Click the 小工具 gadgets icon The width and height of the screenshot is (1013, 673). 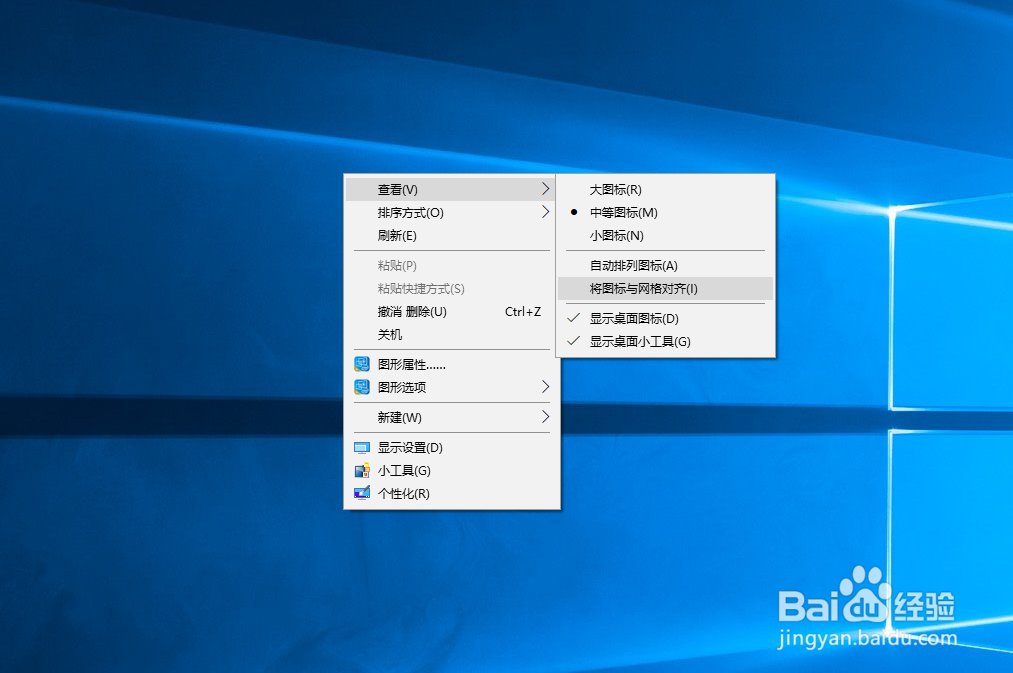tap(362, 470)
